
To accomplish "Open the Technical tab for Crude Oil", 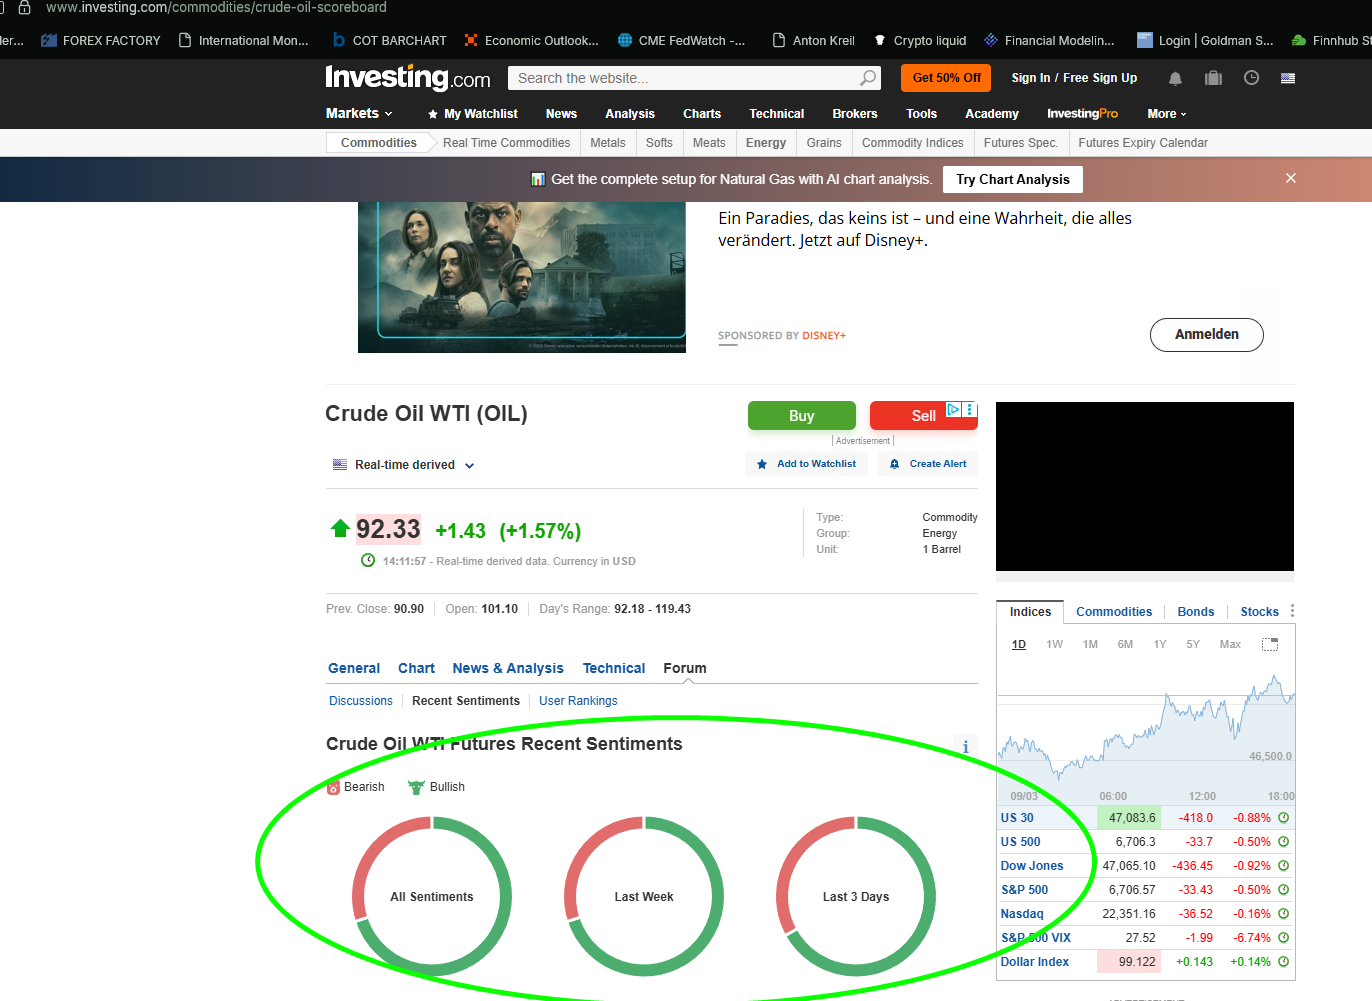I will [613, 668].
